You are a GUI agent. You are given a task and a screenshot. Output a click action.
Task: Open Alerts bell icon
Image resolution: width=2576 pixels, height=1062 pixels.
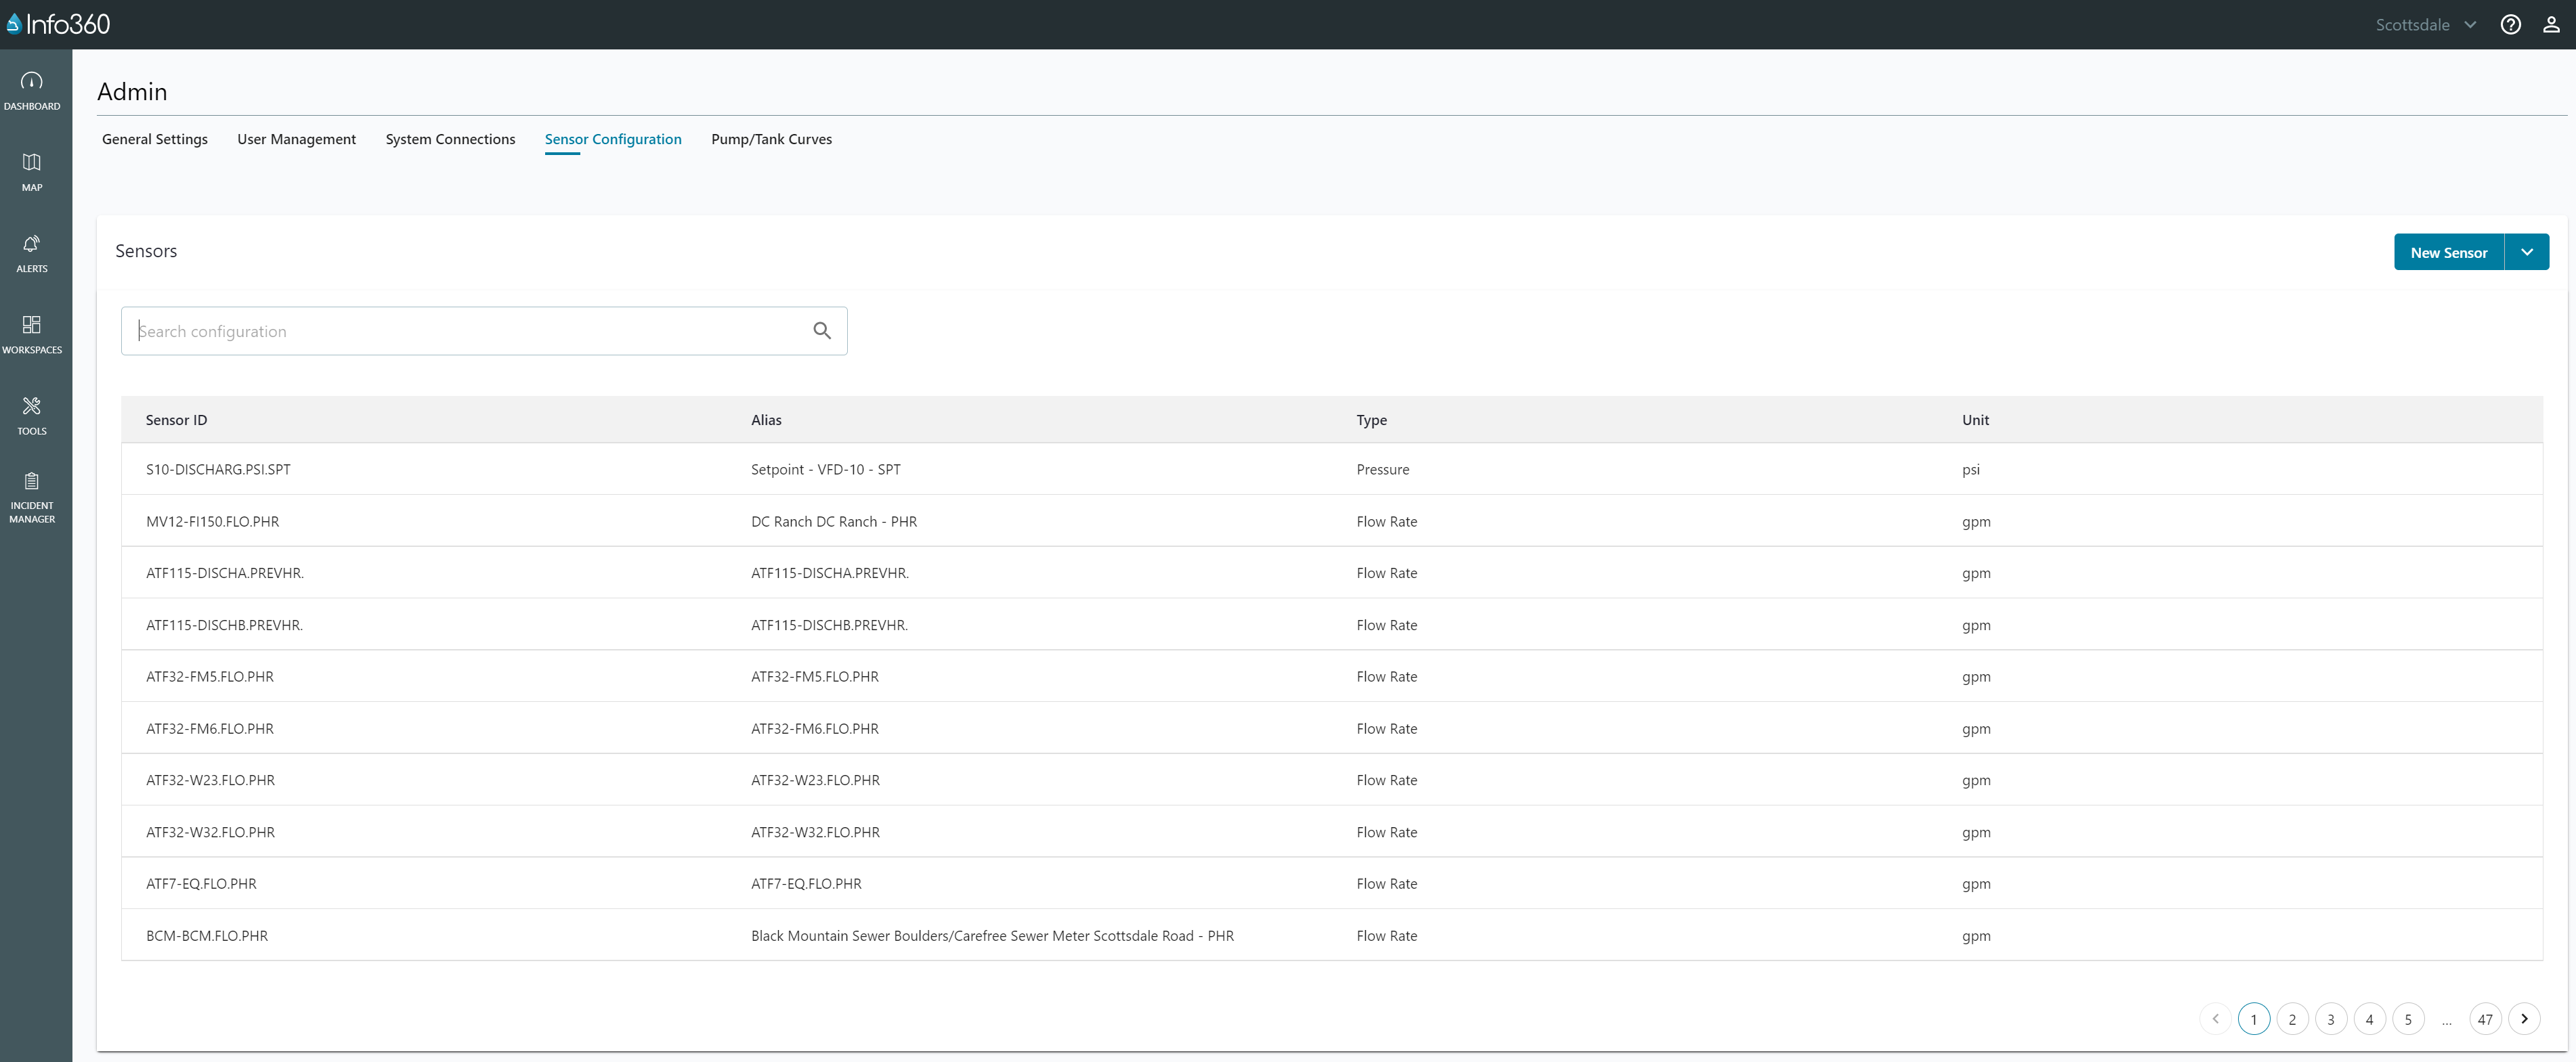32,252
